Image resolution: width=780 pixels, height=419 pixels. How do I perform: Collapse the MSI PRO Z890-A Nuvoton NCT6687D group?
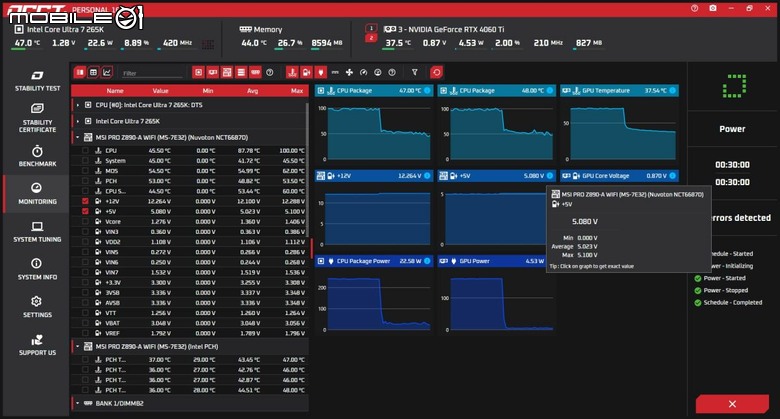click(x=78, y=137)
